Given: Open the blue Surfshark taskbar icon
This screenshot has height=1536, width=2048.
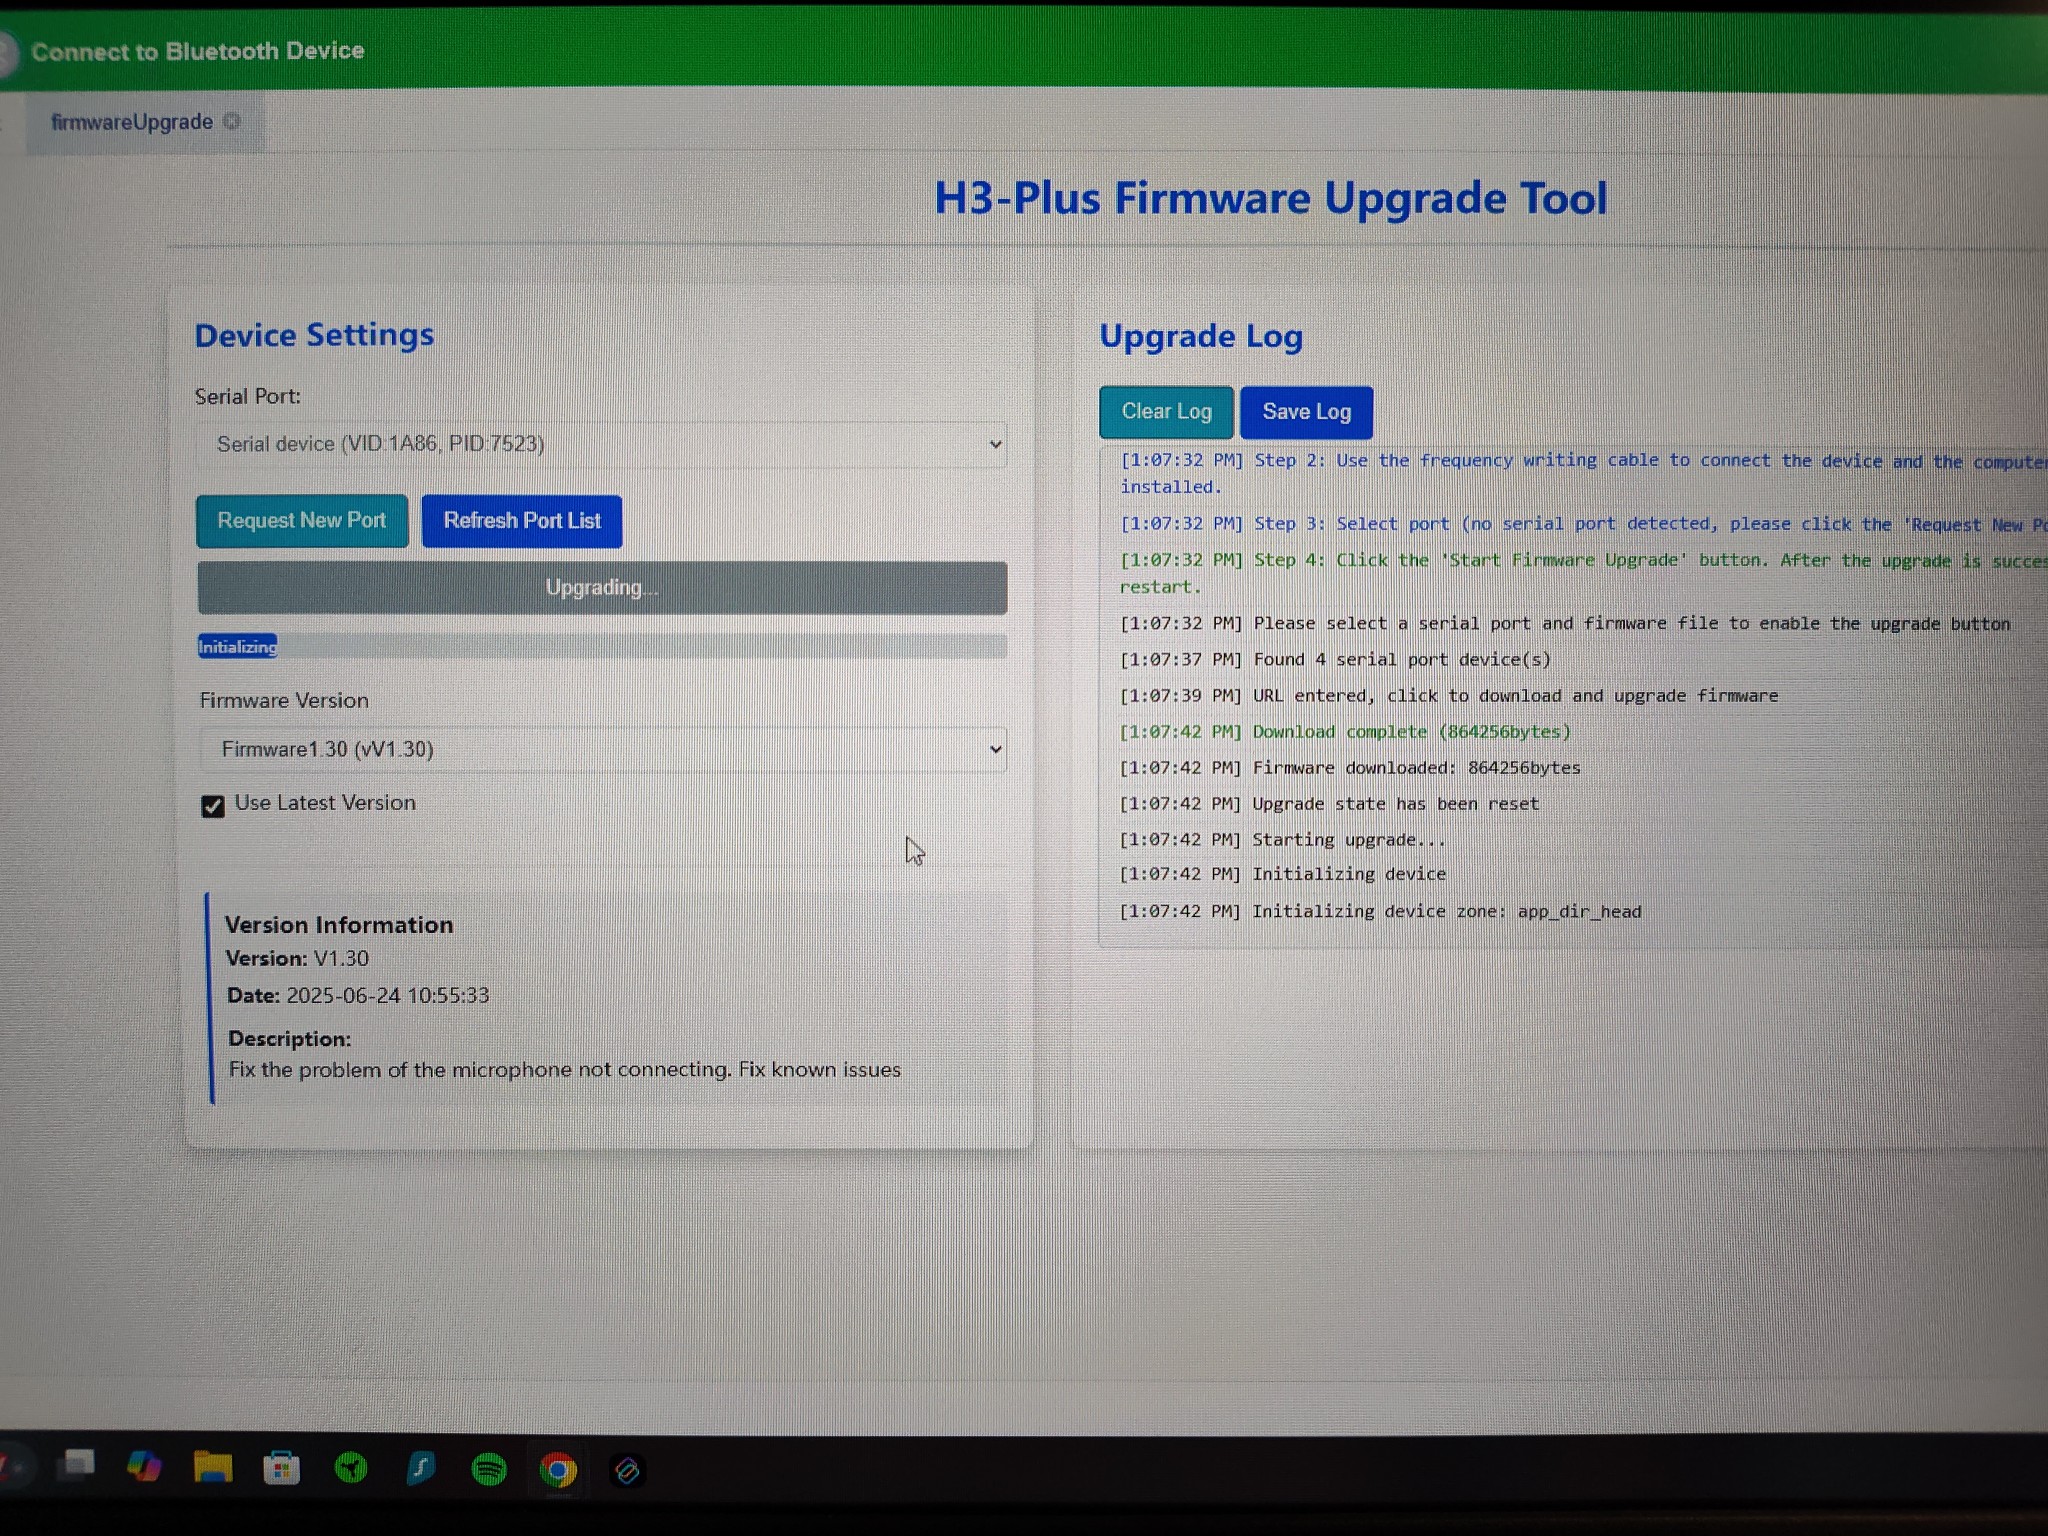Looking at the screenshot, I should tap(420, 1469).
